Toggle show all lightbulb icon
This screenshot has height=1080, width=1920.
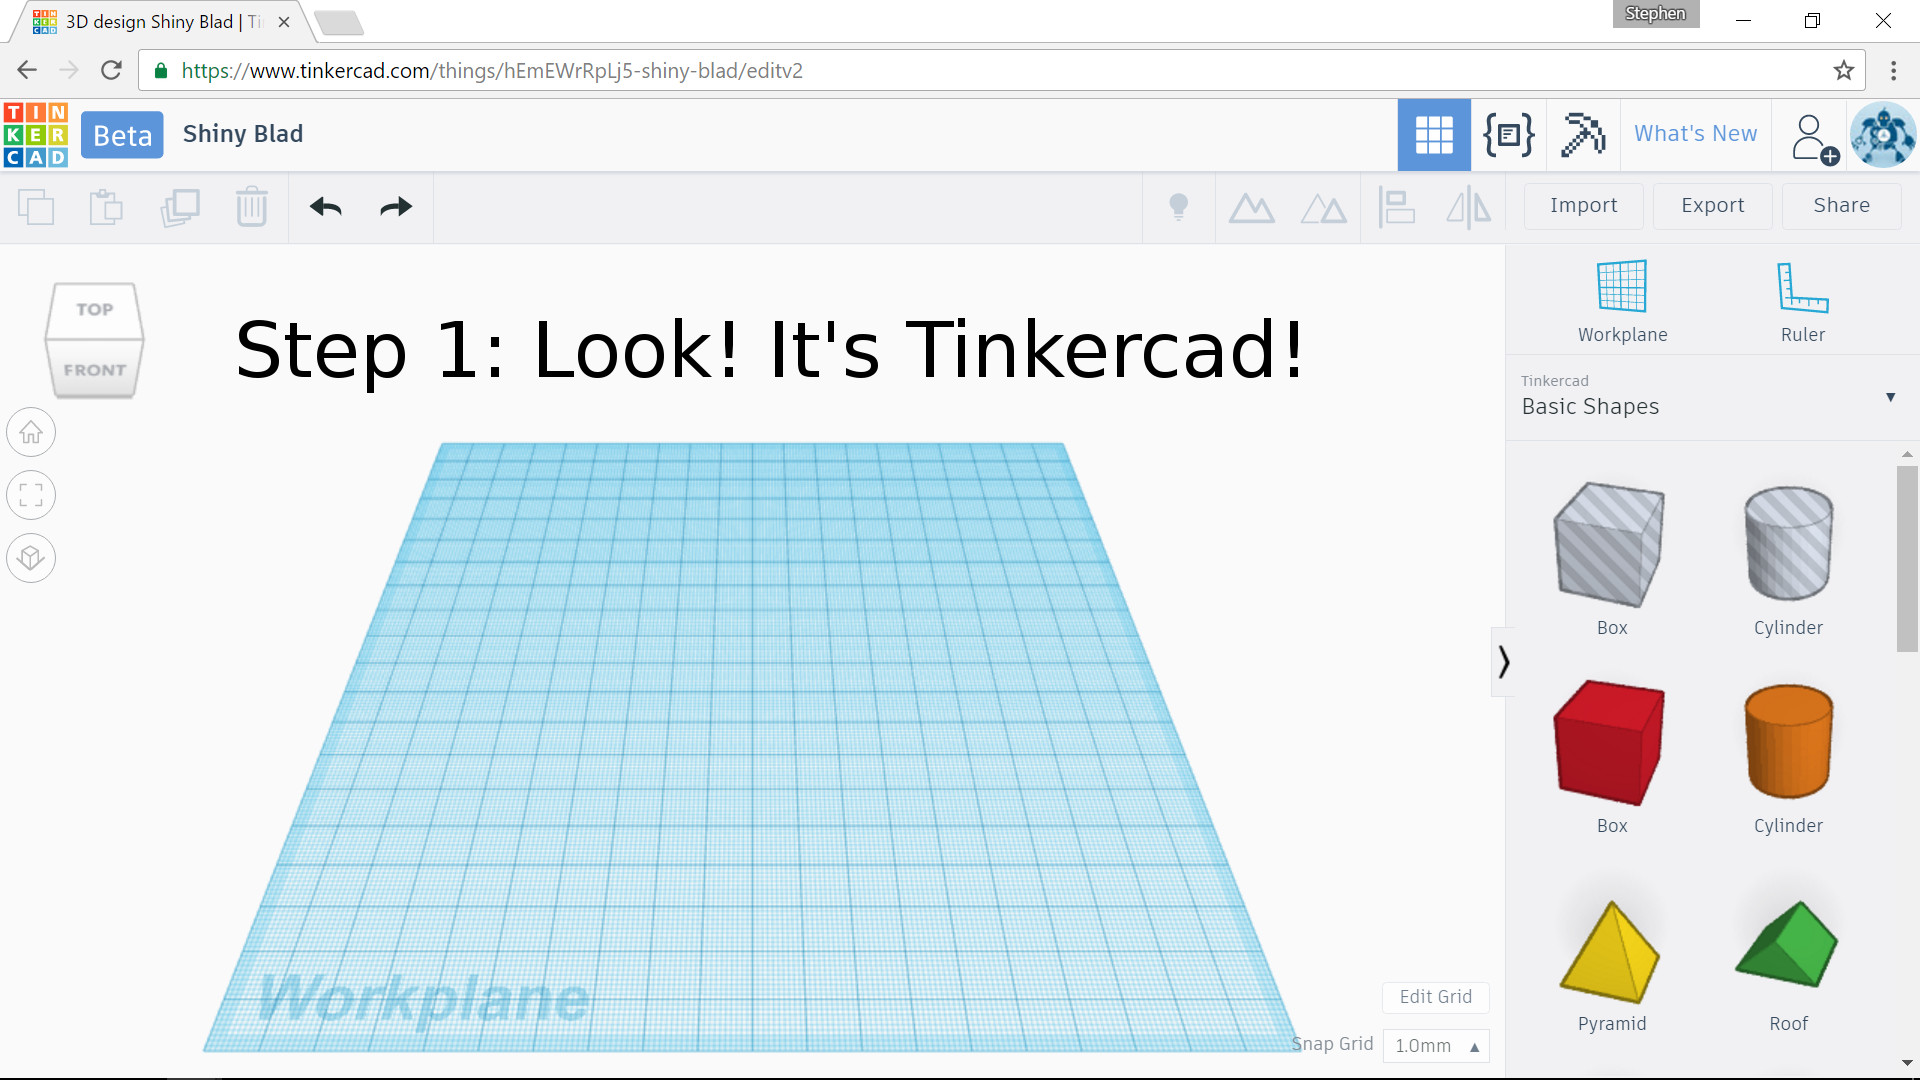(1179, 207)
